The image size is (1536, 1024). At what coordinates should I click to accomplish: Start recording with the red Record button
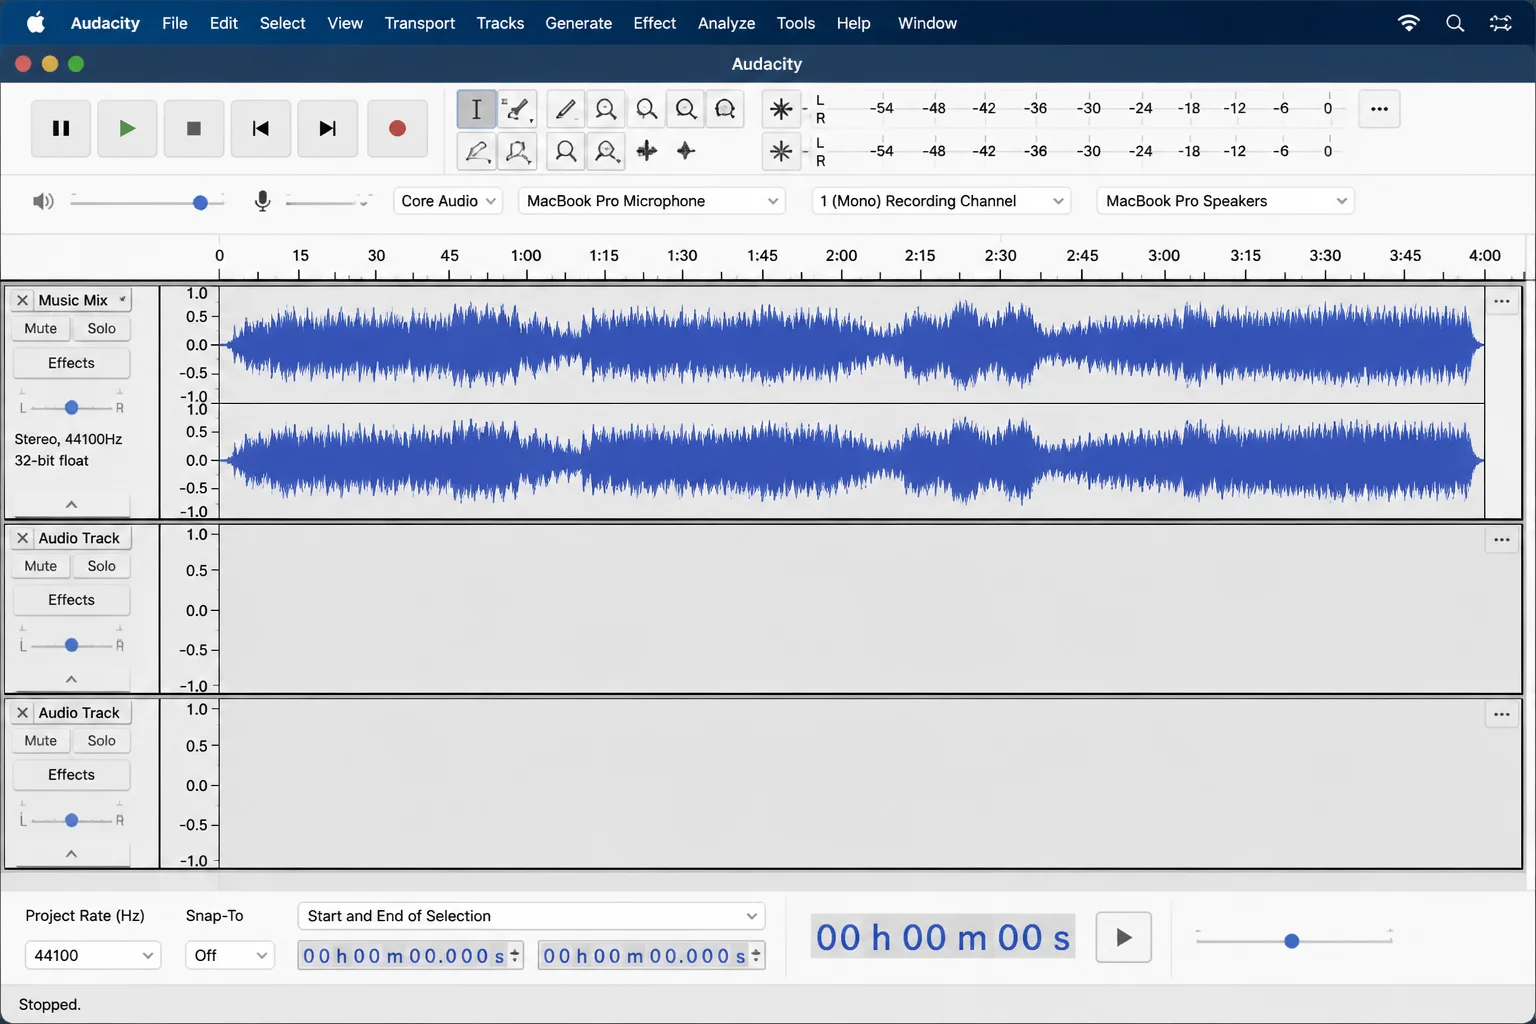[x=397, y=128]
